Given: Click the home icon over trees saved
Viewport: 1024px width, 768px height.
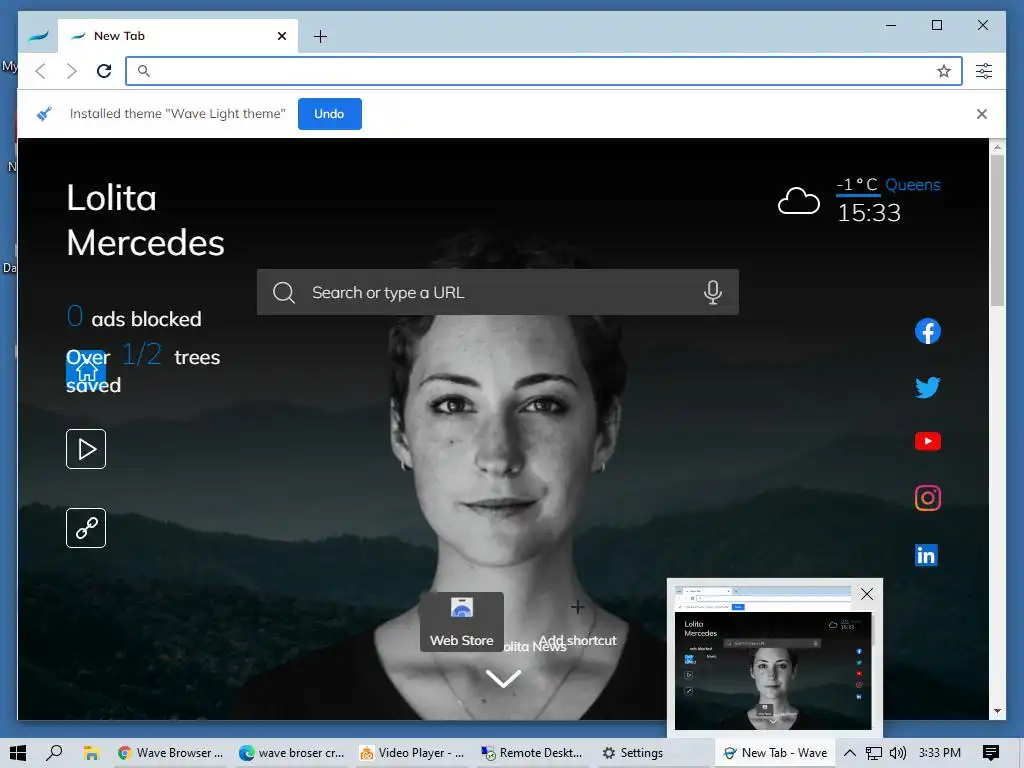Looking at the screenshot, I should [86, 370].
